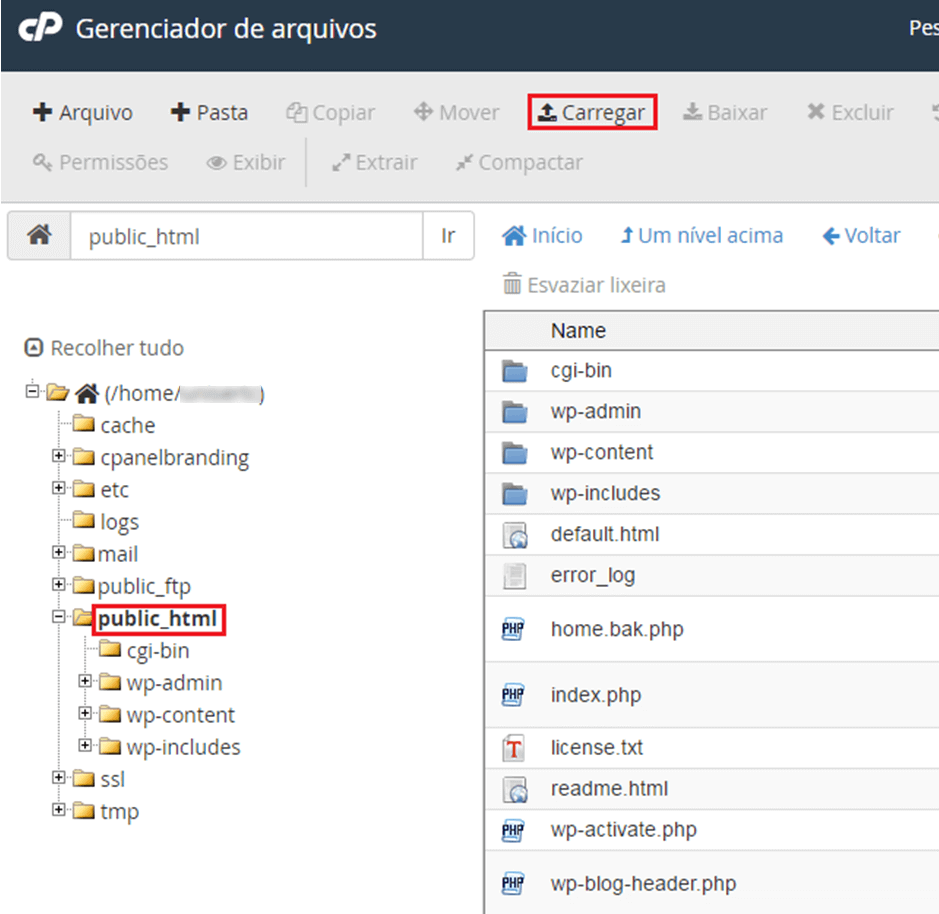Click the home.bak.php PHP icon
This screenshot has width=939, height=914.
[x=513, y=629]
